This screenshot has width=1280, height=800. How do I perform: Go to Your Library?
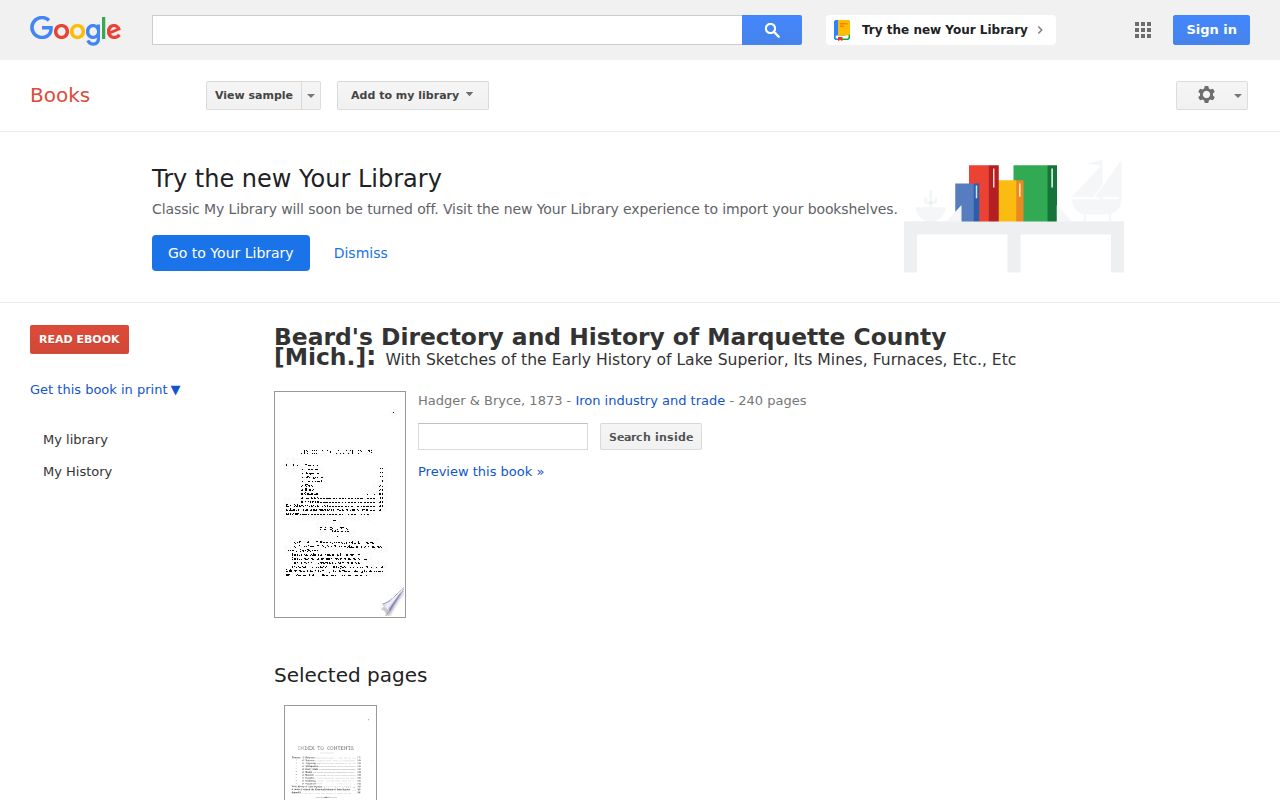pos(231,253)
